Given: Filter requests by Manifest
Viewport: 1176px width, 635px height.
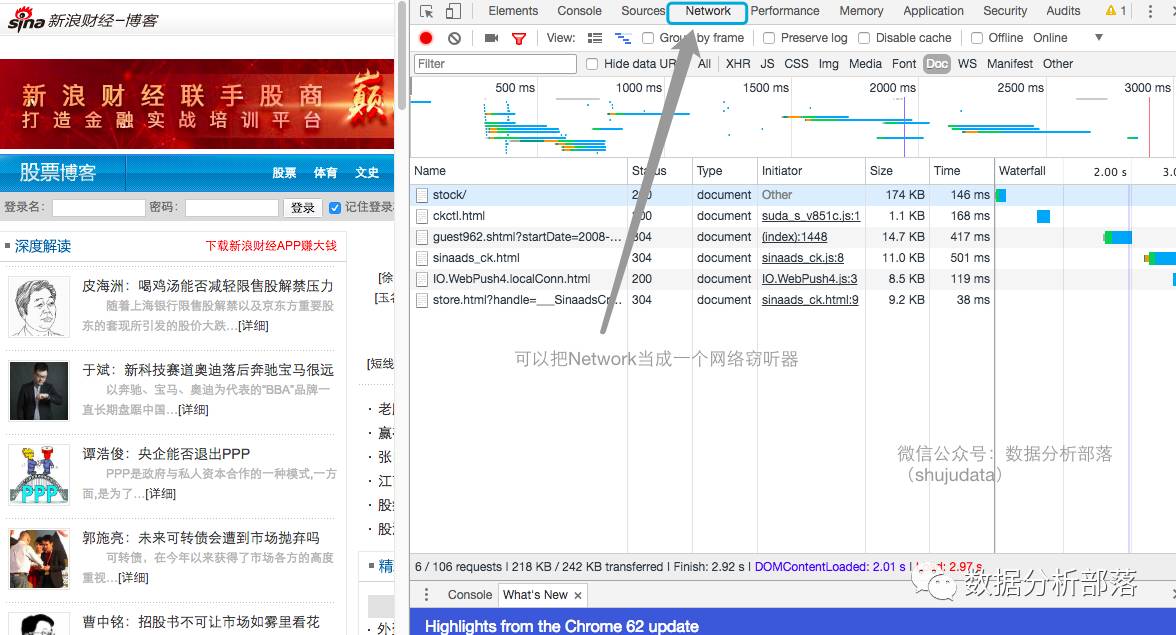Looking at the screenshot, I should [x=1010, y=64].
